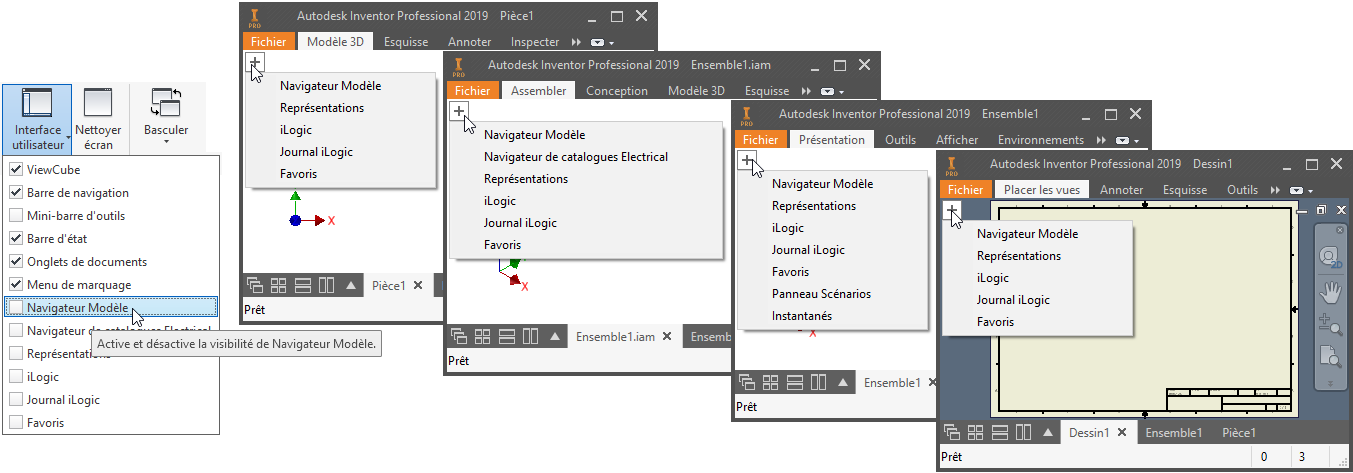Uncheck Onglets de documents
Viewport: 1353px width, 473px height.
tap(16, 262)
